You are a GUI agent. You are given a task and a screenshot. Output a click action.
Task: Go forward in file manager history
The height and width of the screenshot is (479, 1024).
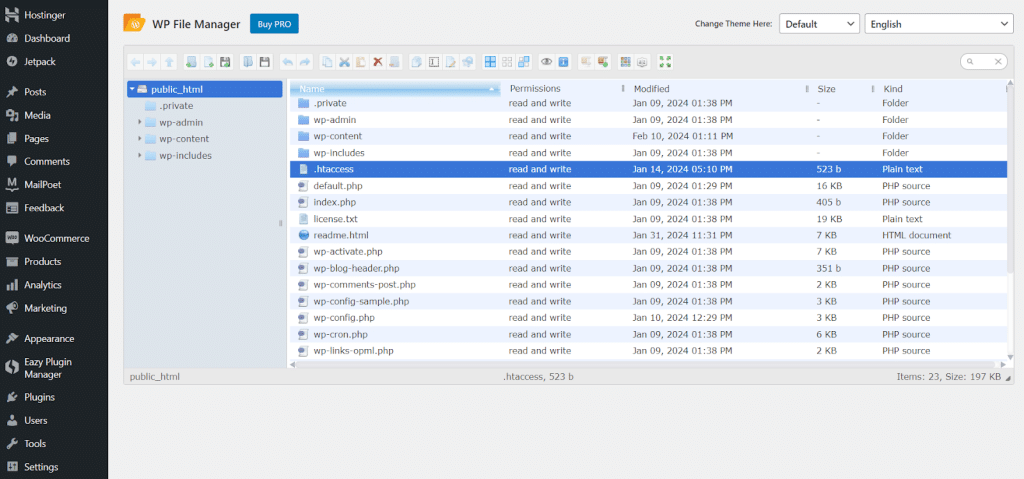coord(152,62)
